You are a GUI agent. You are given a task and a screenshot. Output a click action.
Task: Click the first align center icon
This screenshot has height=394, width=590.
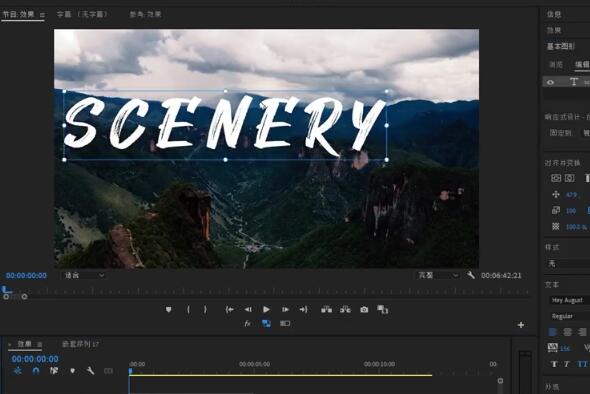556,178
